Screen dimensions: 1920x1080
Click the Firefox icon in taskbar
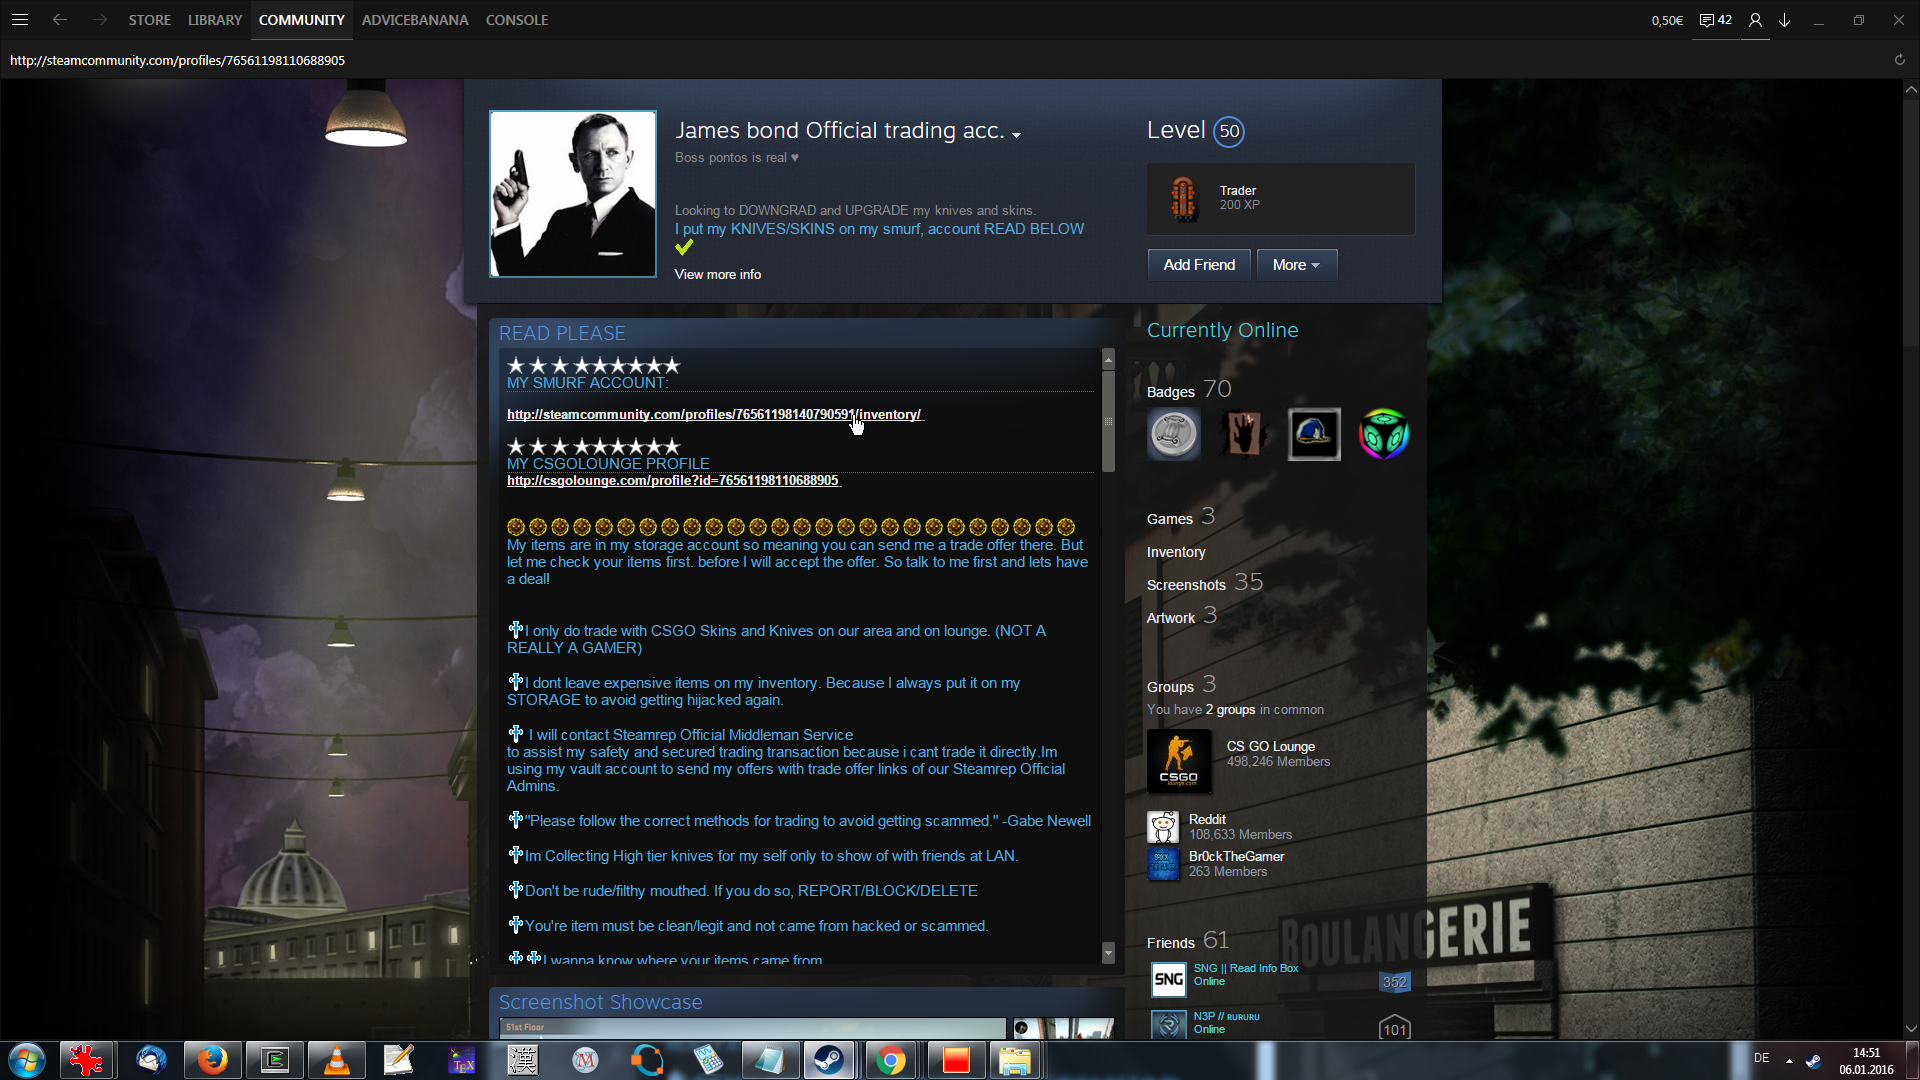pyautogui.click(x=212, y=1060)
